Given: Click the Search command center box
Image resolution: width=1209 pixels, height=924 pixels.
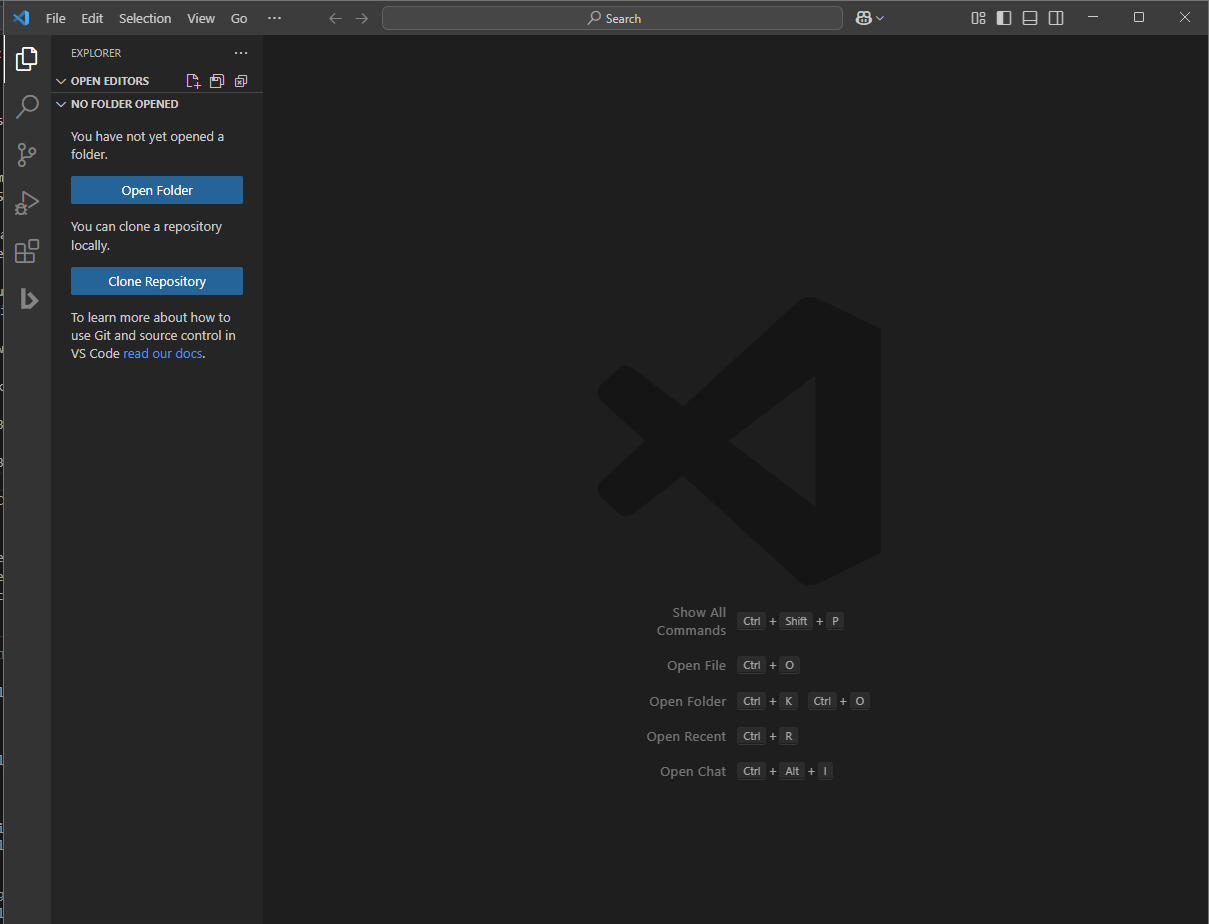Looking at the screenshot, I should [612, 18].
